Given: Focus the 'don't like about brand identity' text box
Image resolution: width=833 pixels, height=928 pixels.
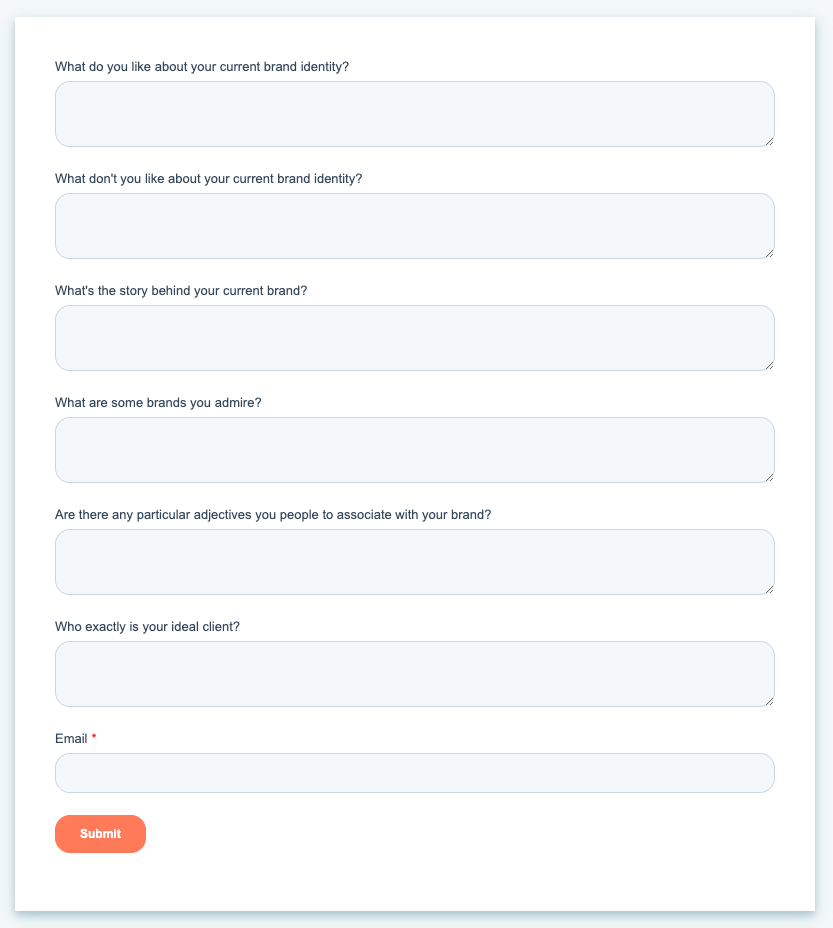Looking at the screenshot, I should click(x=414, y=226).
